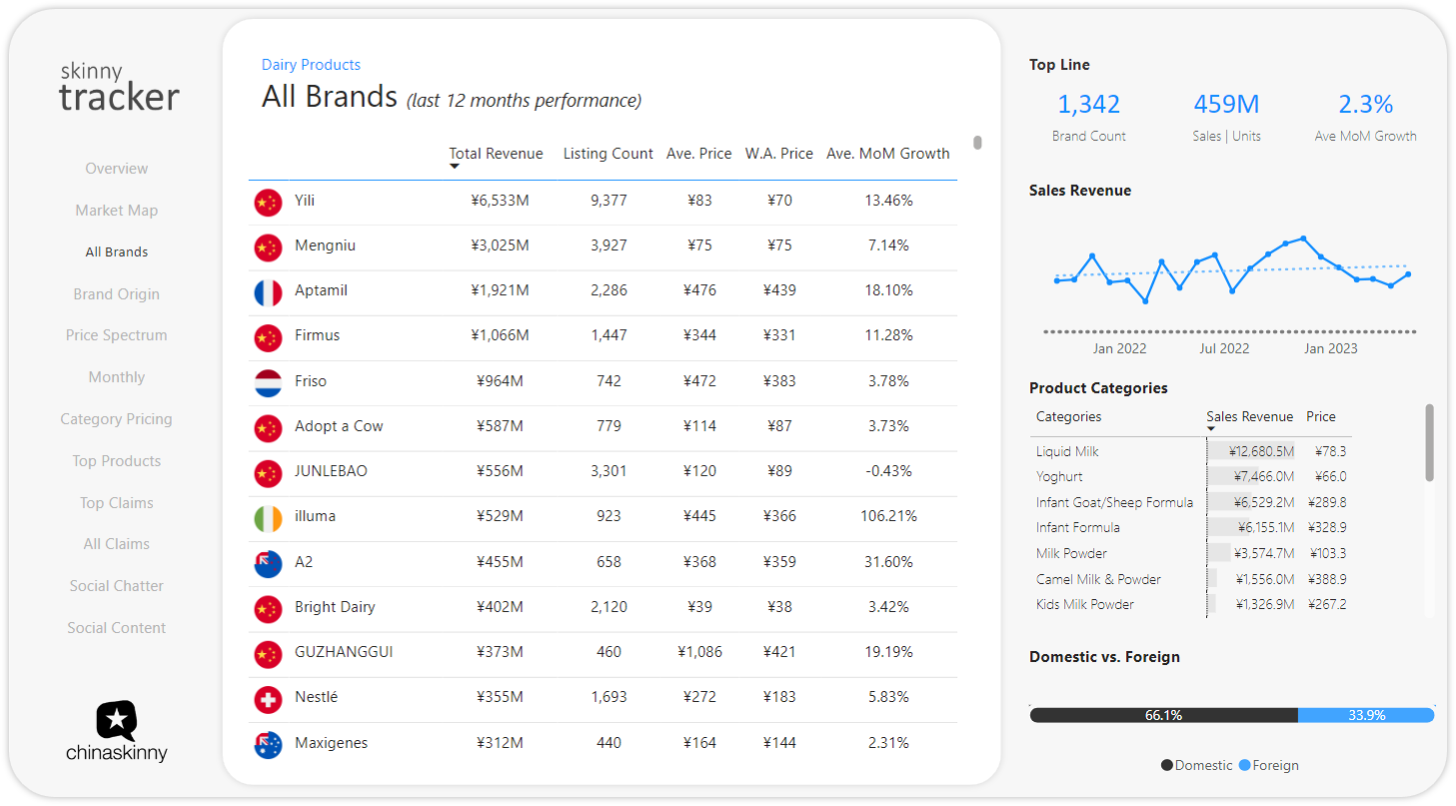Screen dimensions: 1456x806
Task: Click the flag icon beside Bright Dairy
Action: pyautogui.click(x=268, y=608)
